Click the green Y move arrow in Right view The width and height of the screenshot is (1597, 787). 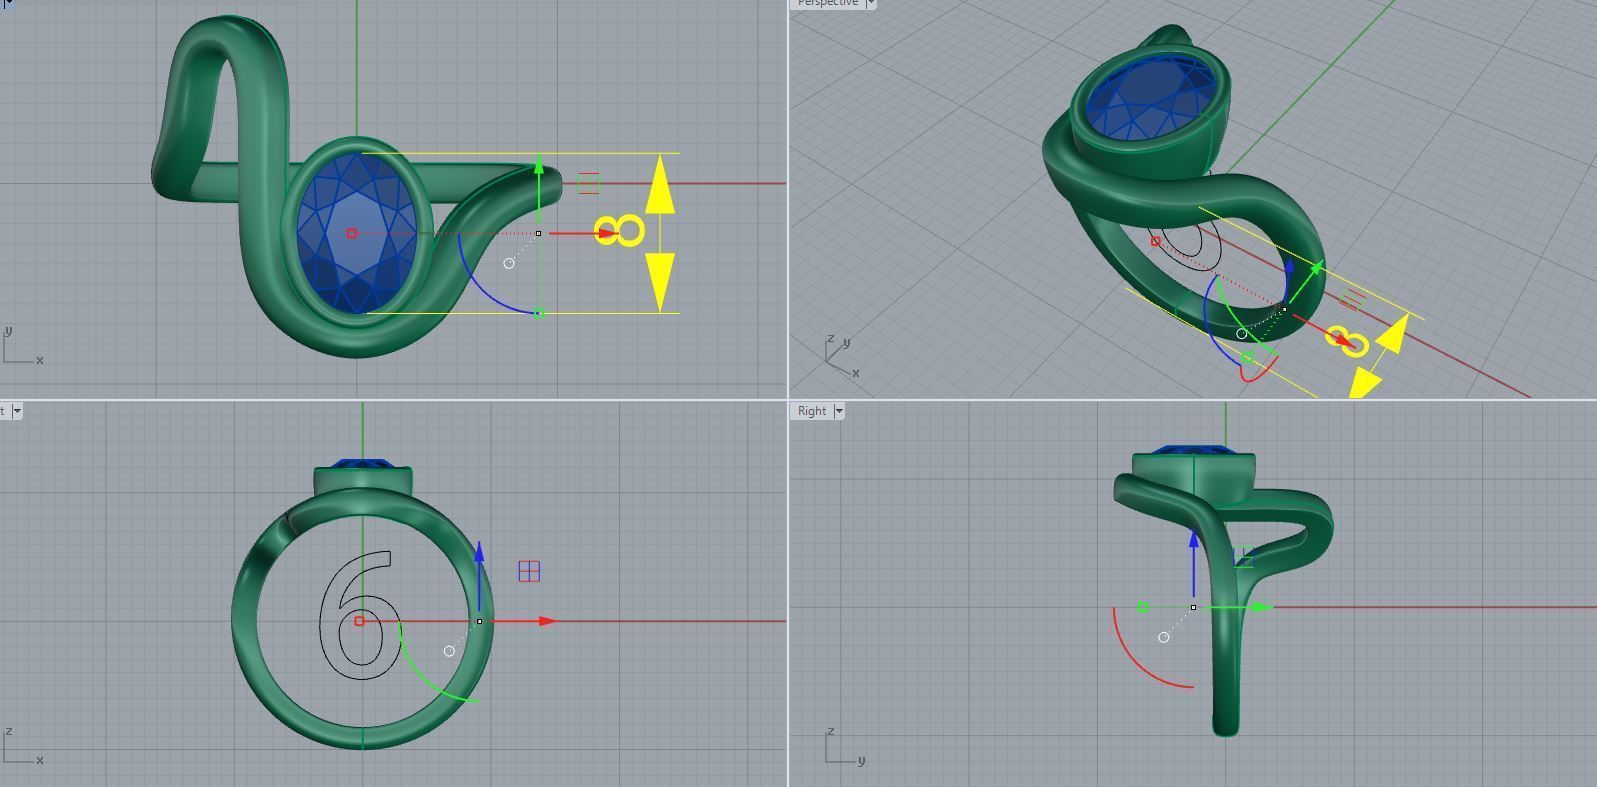1235,607
